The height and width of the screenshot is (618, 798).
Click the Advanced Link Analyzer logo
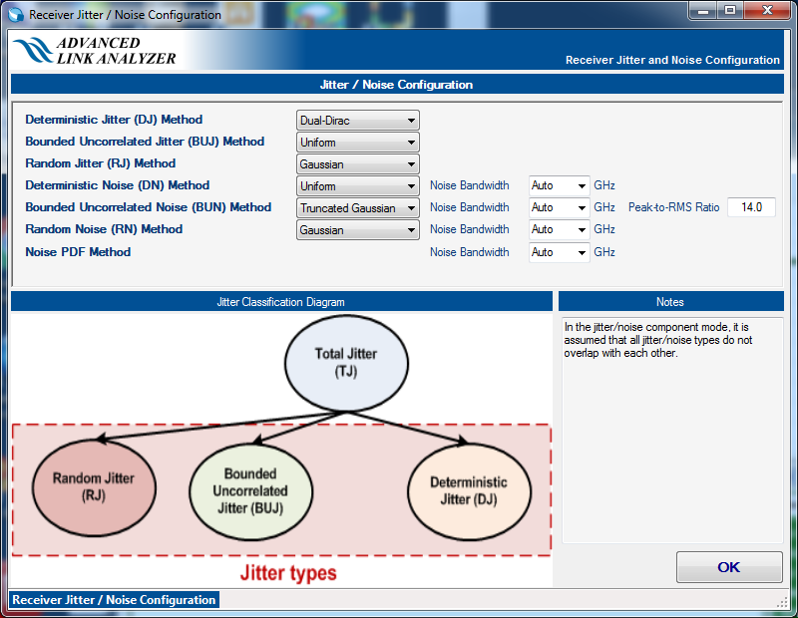click(x=95, y=50)
